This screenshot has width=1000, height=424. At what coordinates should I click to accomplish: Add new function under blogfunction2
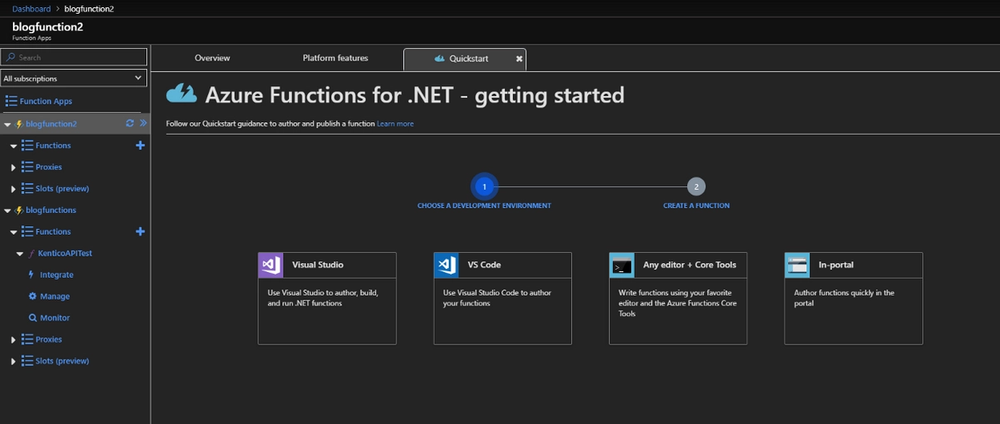[x=140, y=146]
